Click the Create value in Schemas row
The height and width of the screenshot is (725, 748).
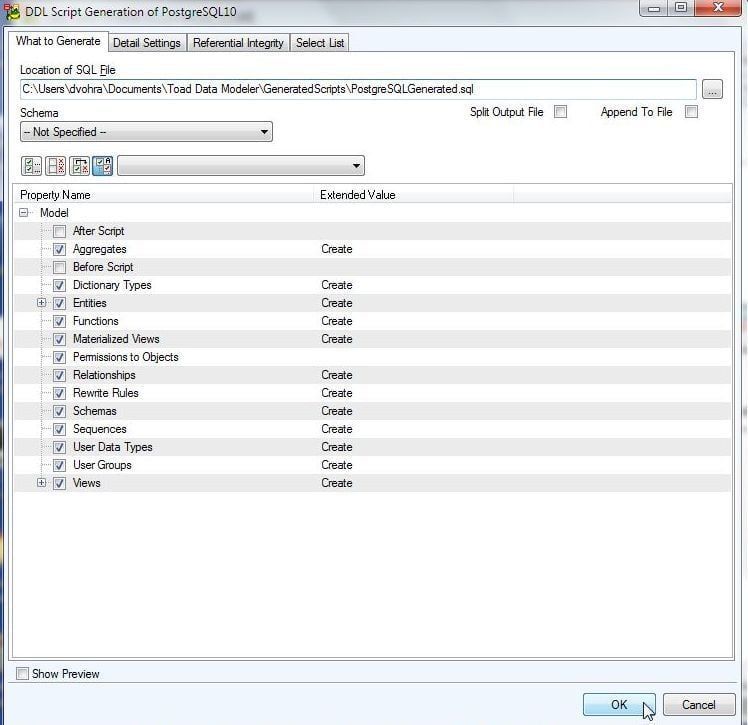(337, 411)
